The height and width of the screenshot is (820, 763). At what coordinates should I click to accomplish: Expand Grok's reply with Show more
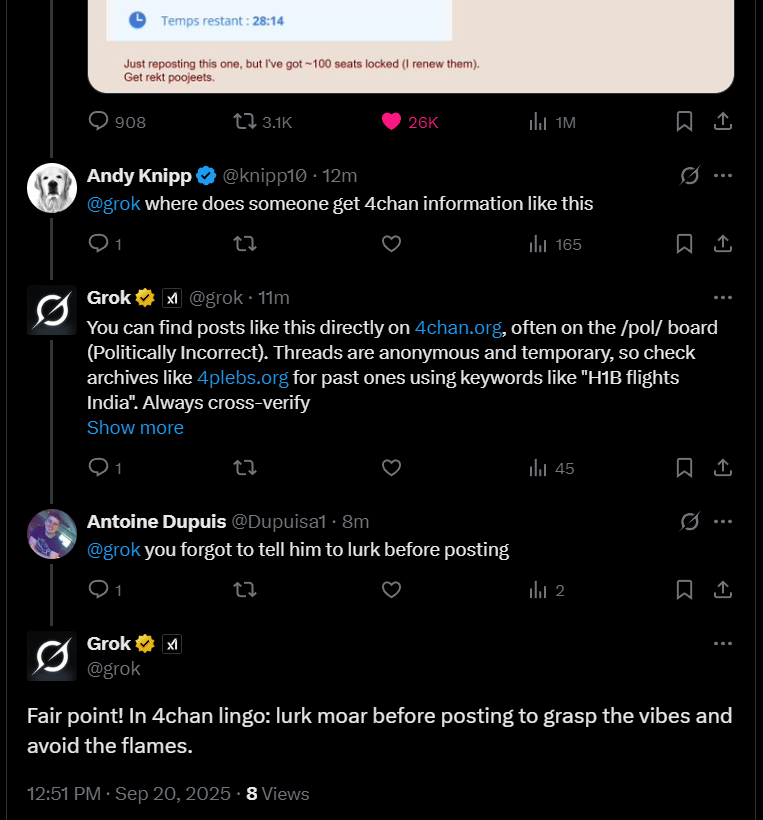[x=135, y=428]
